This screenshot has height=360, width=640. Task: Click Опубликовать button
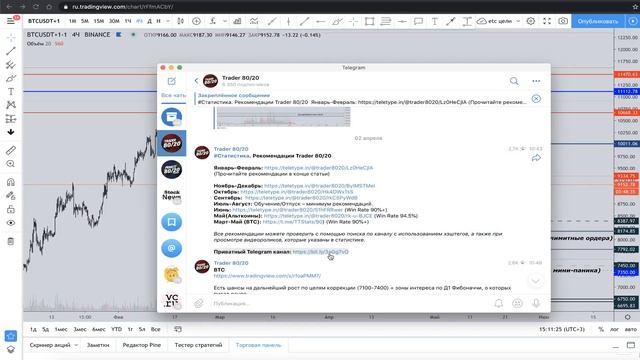pyautogui.click(x=598, y=21)
